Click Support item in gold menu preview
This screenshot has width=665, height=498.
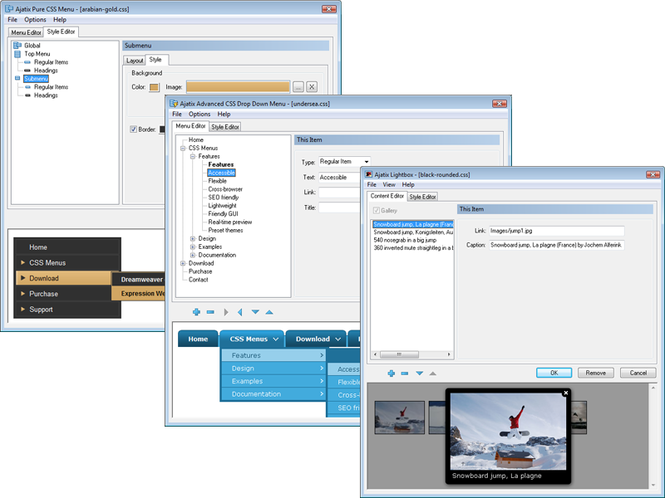(67, 309)
